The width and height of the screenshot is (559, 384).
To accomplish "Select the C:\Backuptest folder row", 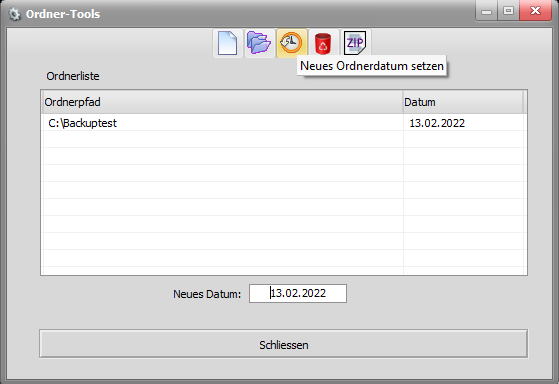I will point(283,123).
